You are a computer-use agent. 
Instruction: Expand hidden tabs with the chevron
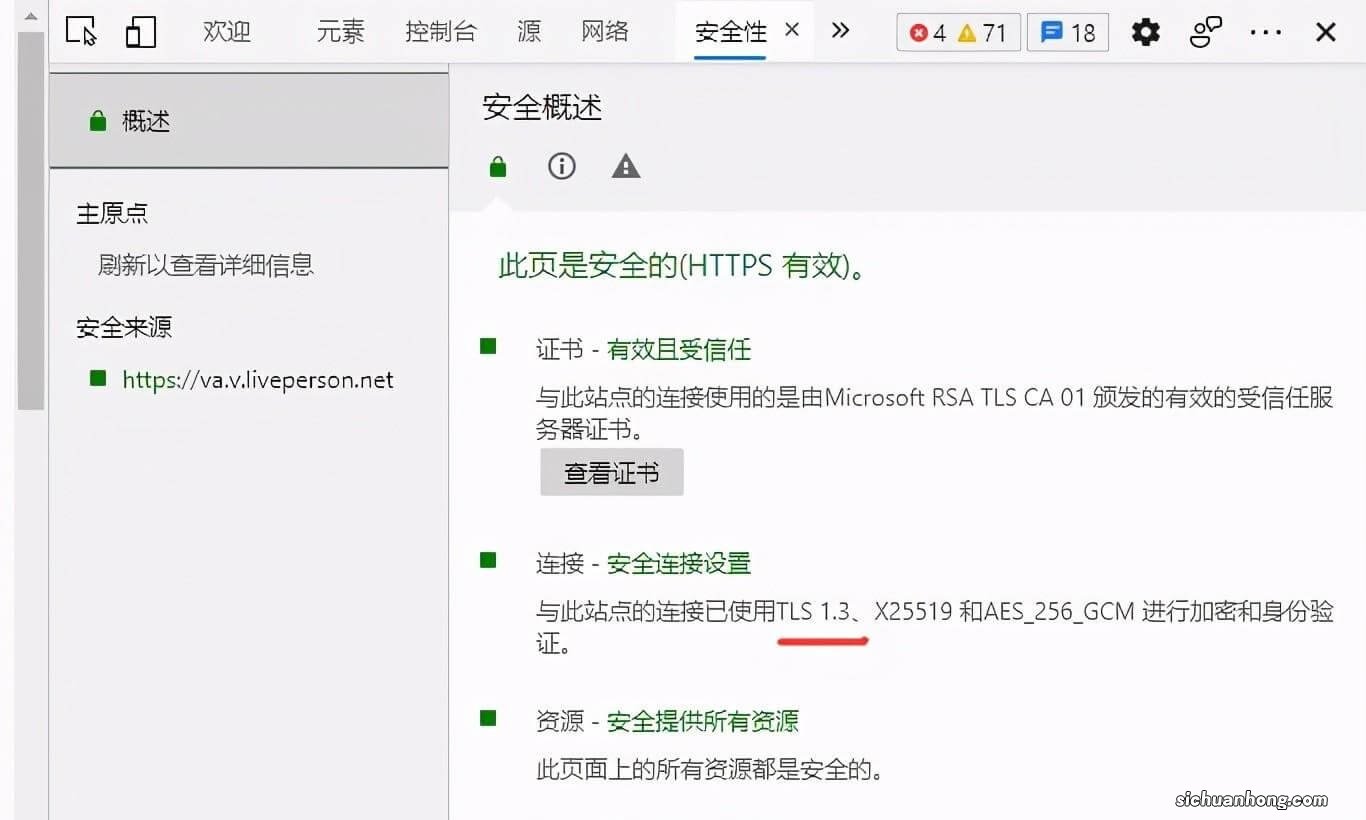(x=840, y=31)
